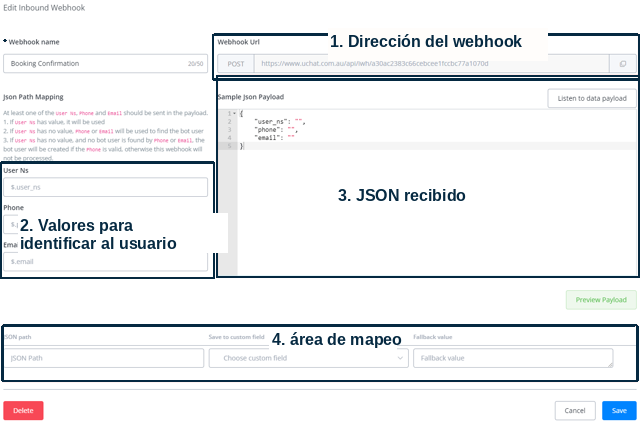
Task: Click the red Delete button
Action: point(23,411)
